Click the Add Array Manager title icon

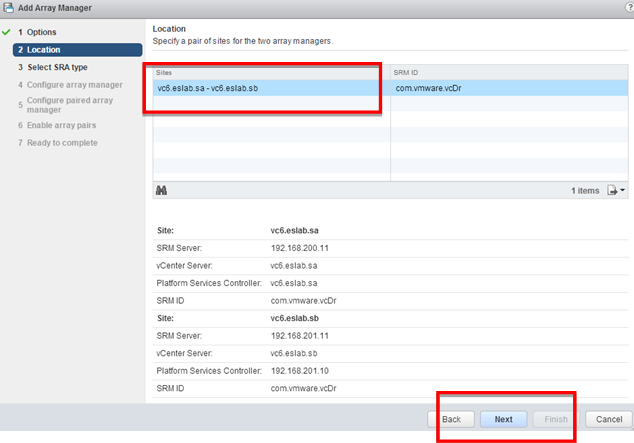click(9, 8)
